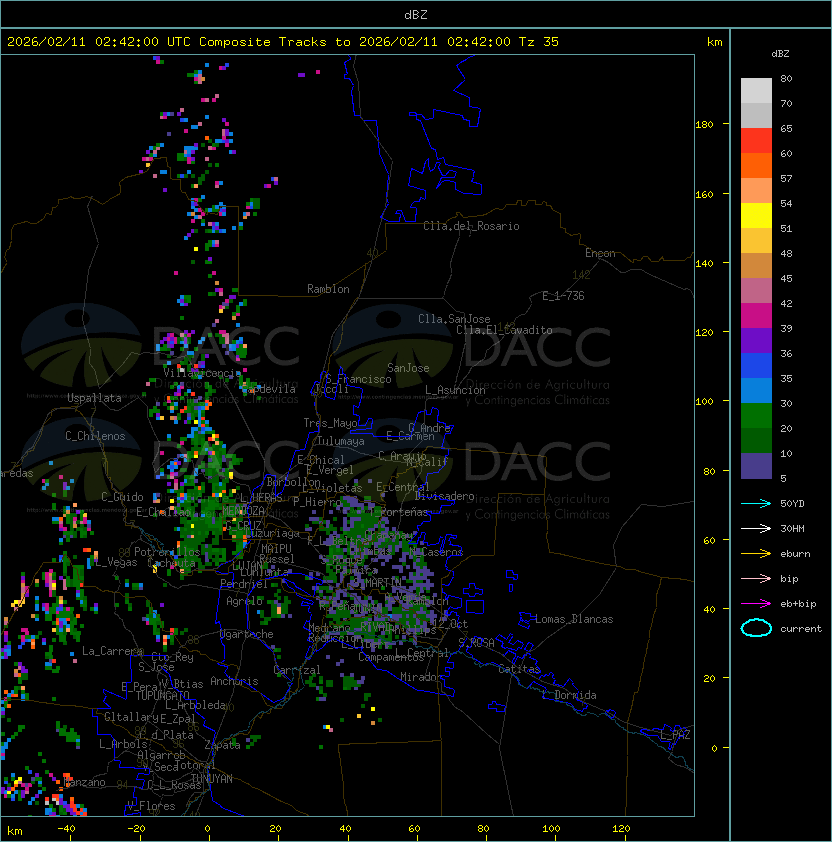832x842 pixels.
Task: Click the 'Clla.del_Rosario' label on the map
Action: [471, 226]
